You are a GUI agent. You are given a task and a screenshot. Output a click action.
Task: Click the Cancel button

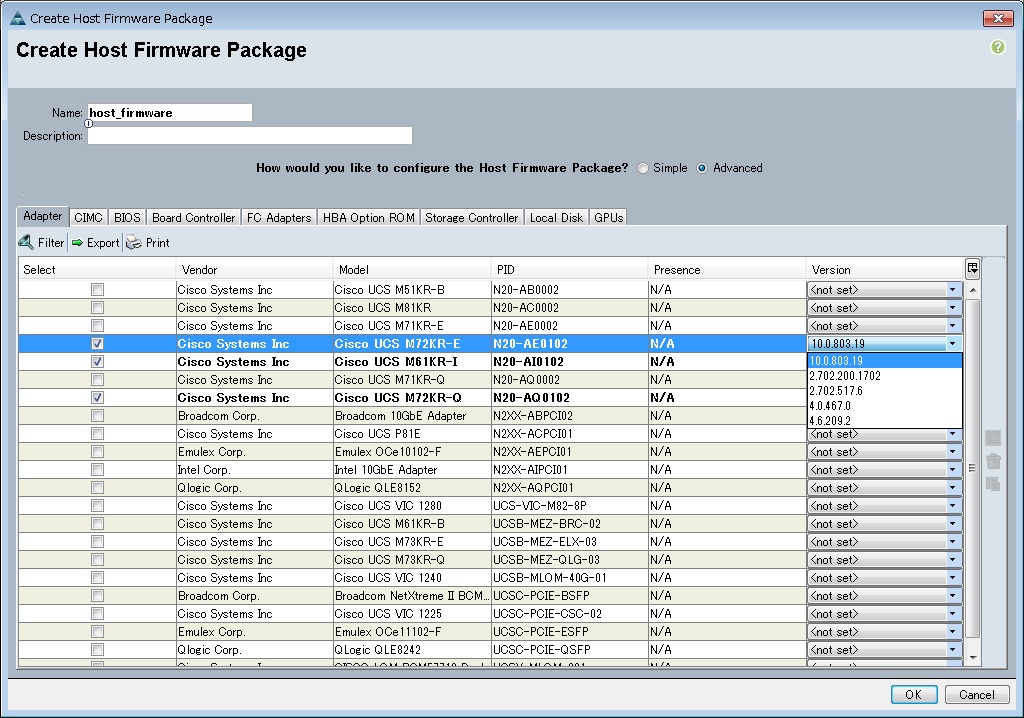coord(976,694)
